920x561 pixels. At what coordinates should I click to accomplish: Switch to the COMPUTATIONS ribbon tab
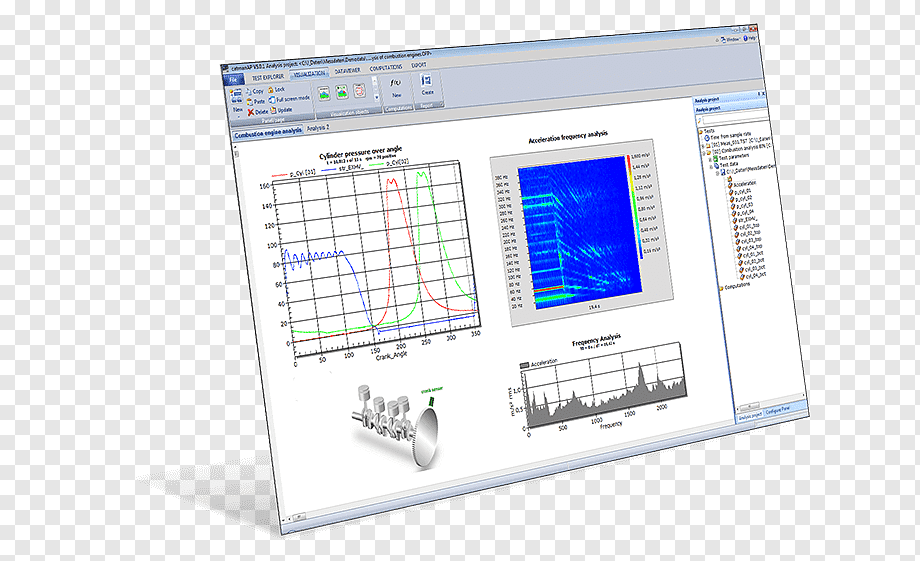386,68
